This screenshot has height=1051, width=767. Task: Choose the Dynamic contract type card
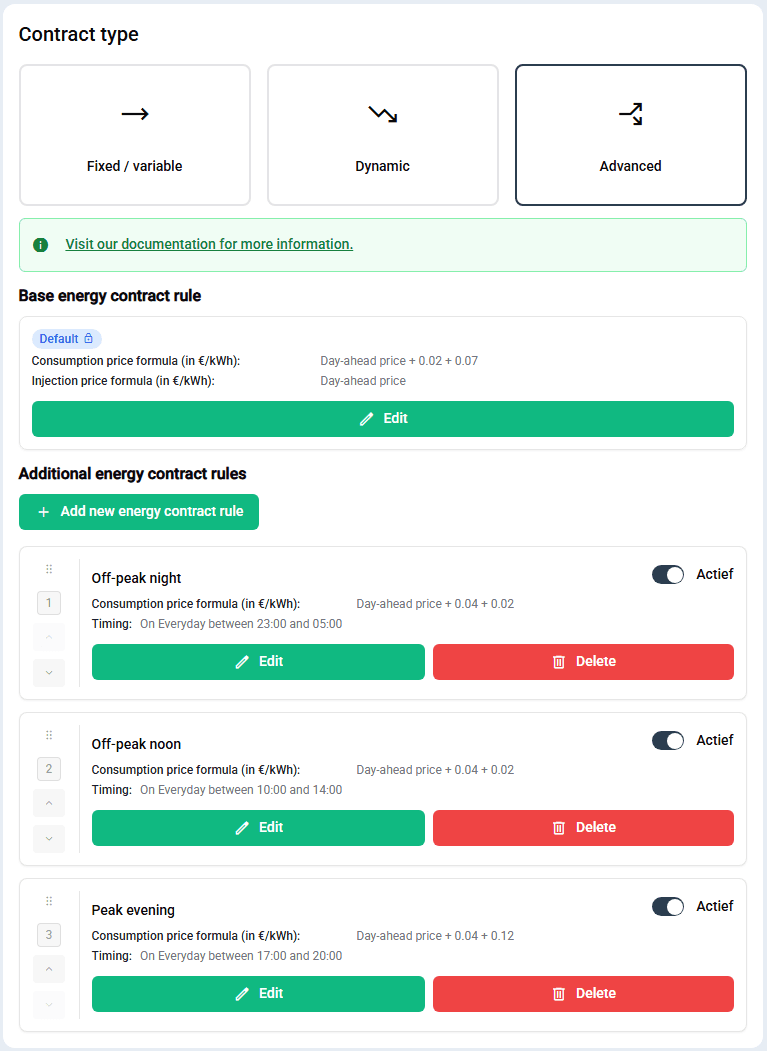(x=382, y=135)
